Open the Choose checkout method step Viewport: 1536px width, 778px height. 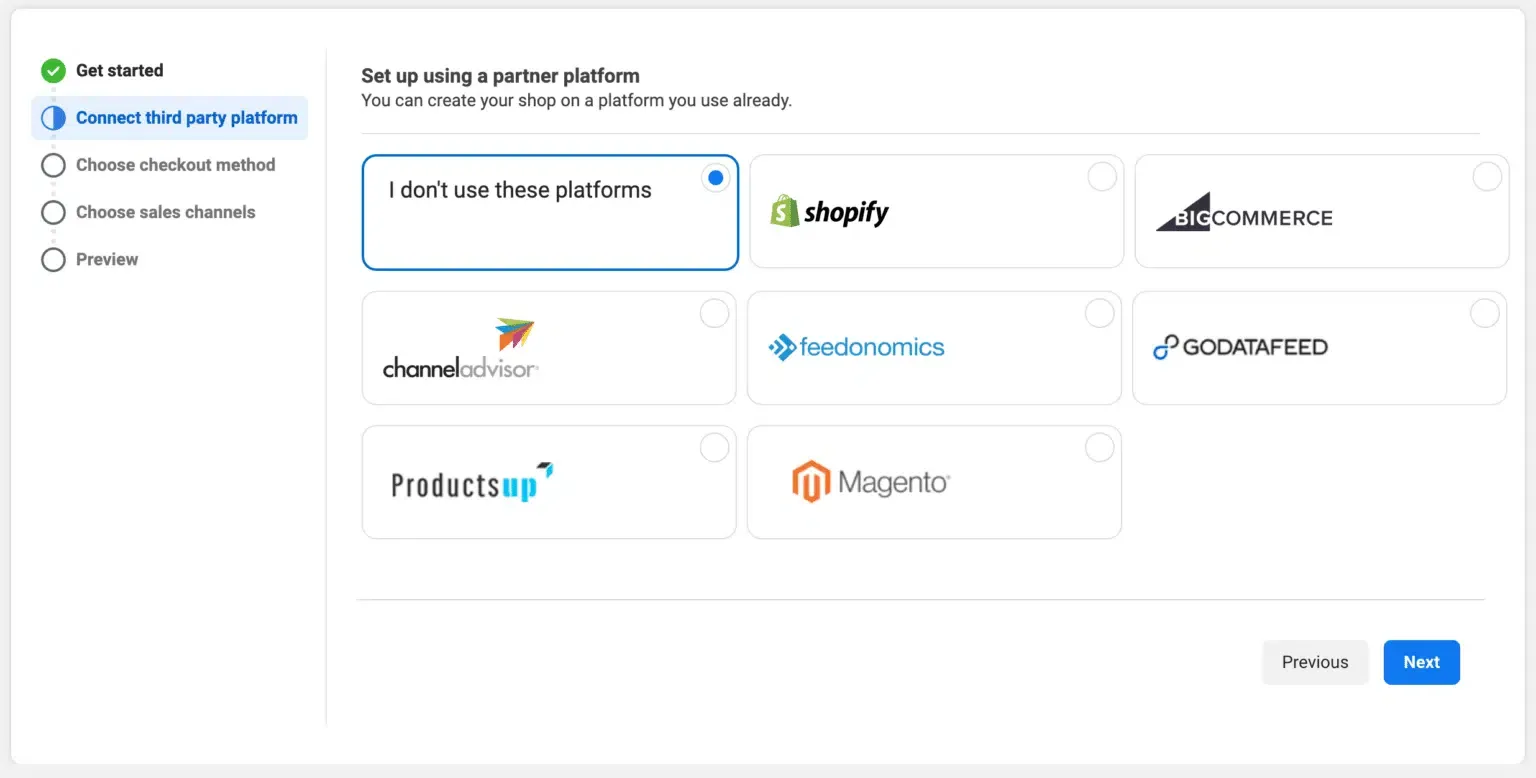coord(176,165)
